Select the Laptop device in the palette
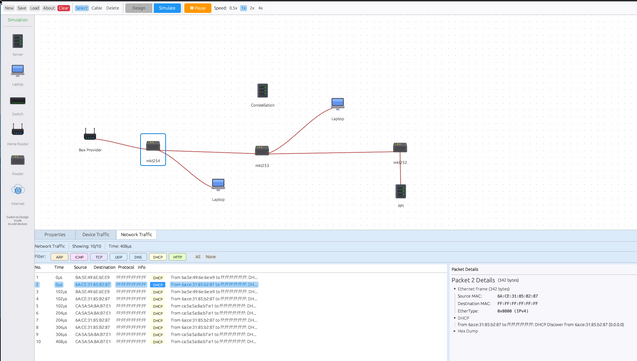The height and width of the screenshot is (361, 637). (x=17, y=71)
